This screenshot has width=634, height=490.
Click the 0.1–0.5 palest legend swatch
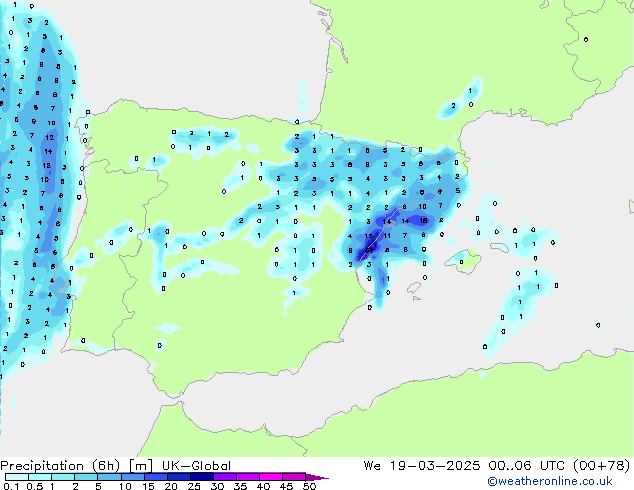tap(17, 477)
